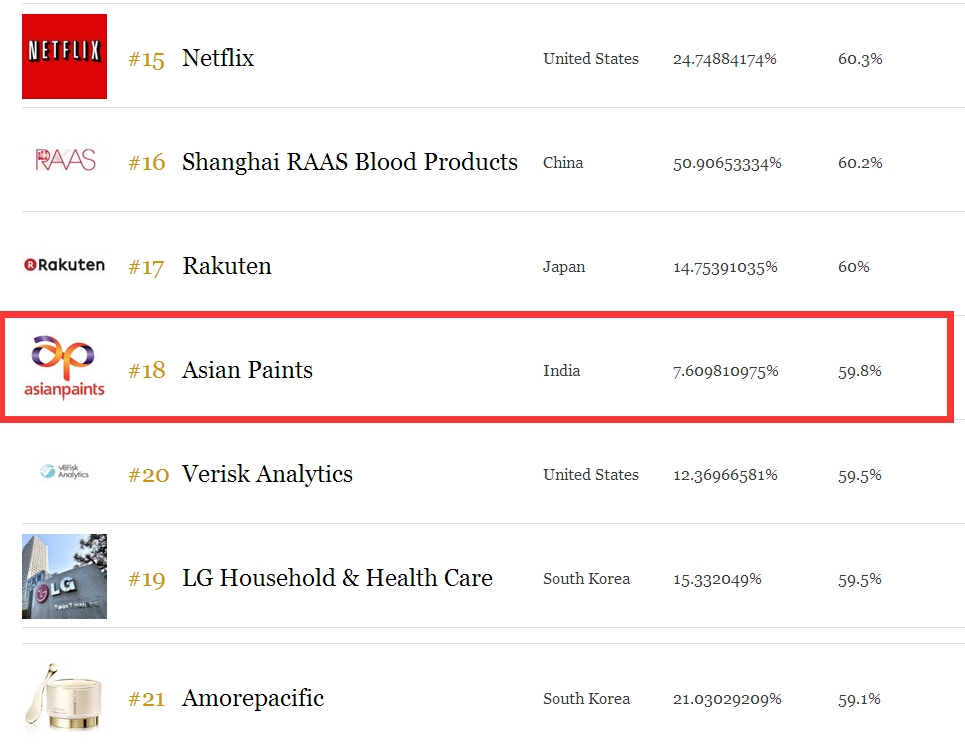
Task: Open the Netflix company link
Action: [218, 58]
